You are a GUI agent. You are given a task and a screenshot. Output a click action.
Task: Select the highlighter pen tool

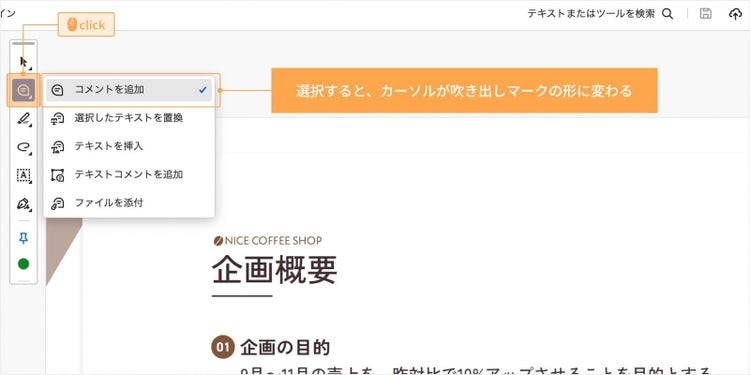[x=23, y=118]
